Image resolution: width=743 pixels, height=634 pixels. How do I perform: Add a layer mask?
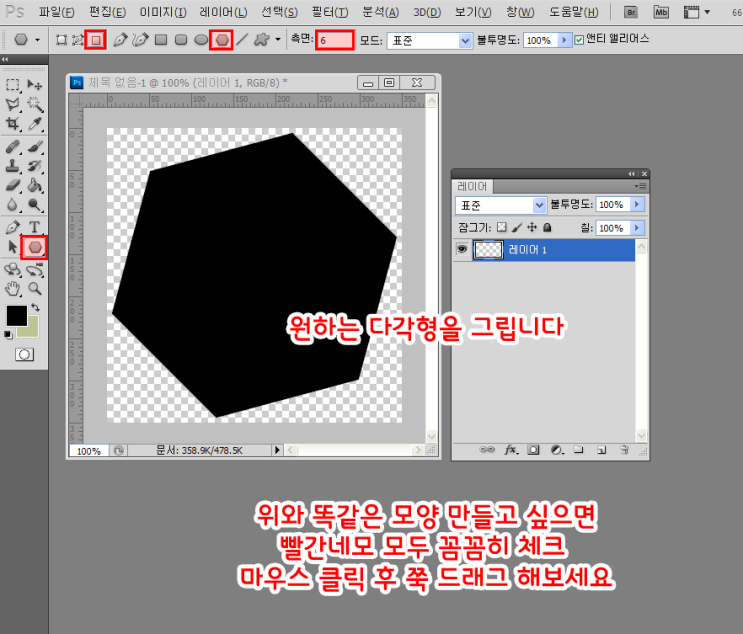pyautogui.click(x=533, y=449)
